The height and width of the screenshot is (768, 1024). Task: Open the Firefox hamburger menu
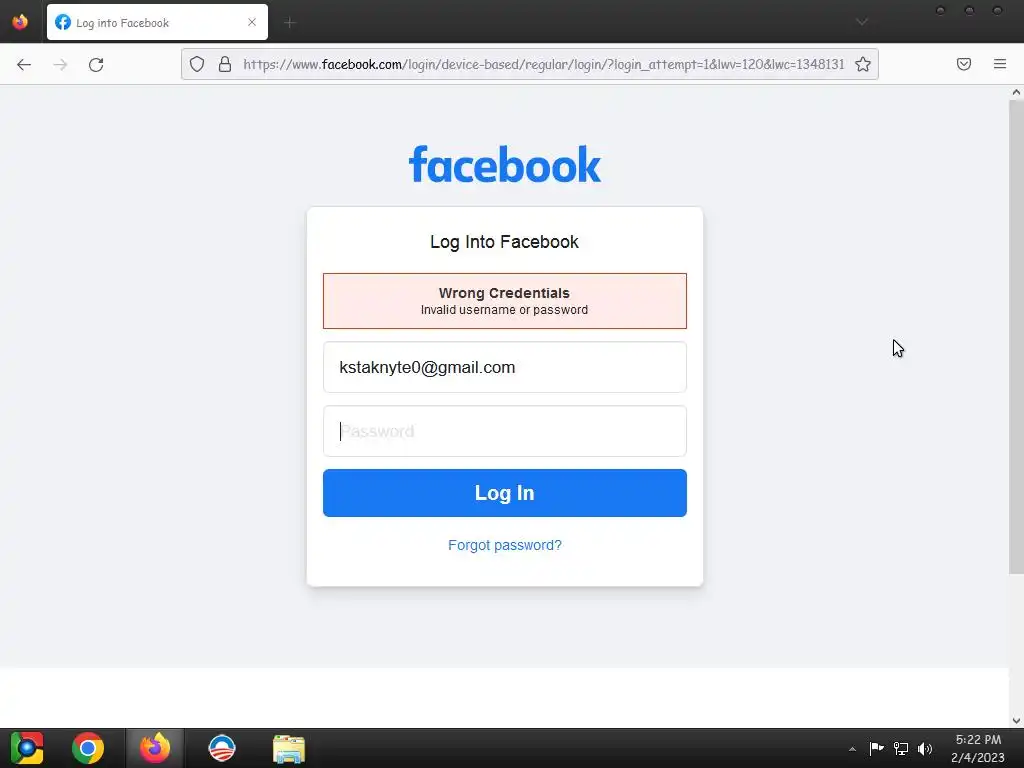point(1000,64)
